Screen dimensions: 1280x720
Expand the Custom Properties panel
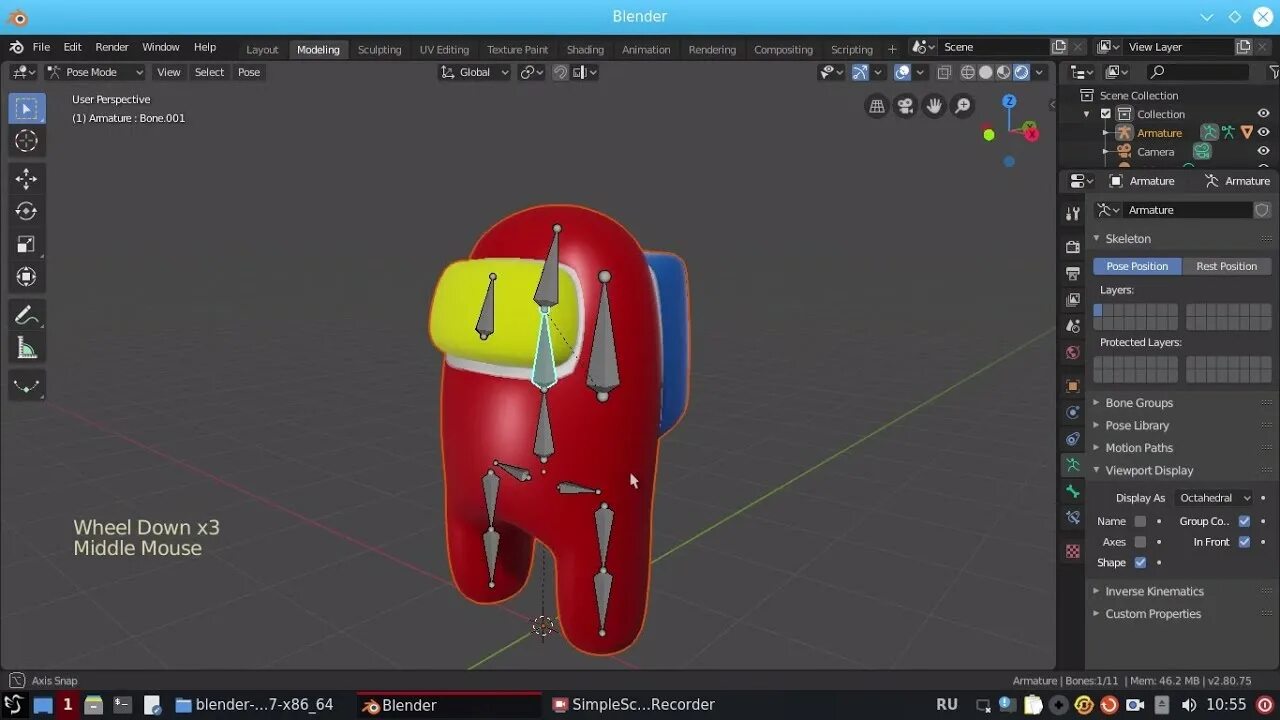point(1153,614)
